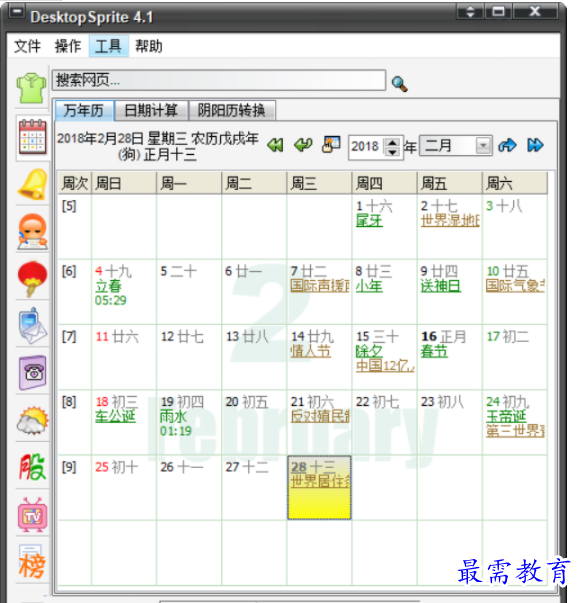Viewport: 579px width, 603px height.
Task: Increase year with stepper up arrow
Action: (392, 142)
